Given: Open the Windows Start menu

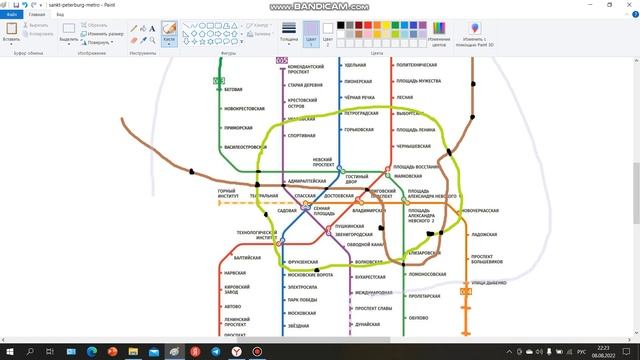Looking at the screenshot, I should [x=10, y=351].
